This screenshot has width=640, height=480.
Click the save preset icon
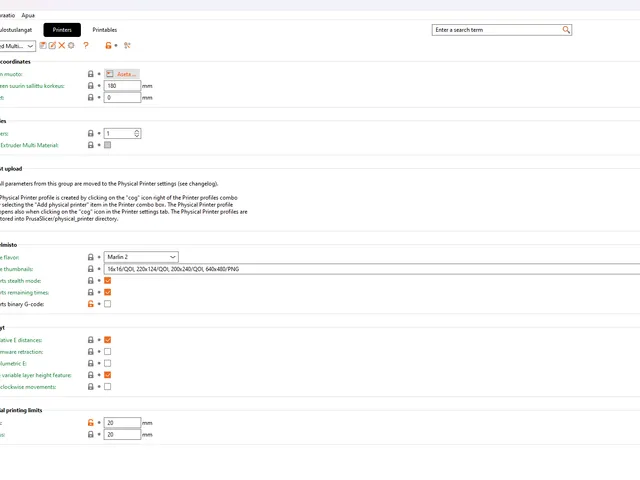coord(43,45)
